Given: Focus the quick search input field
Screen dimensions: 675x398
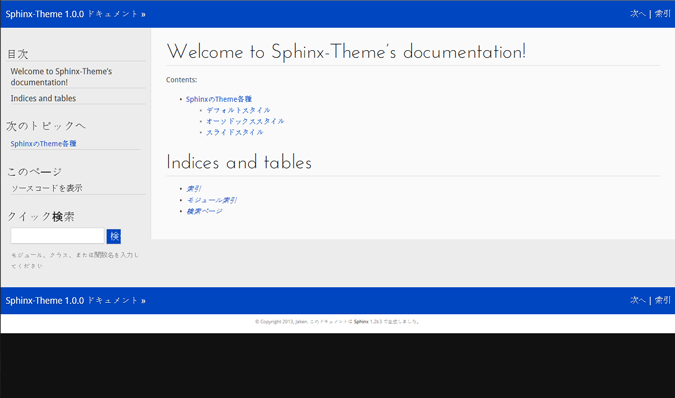Looking at the screenshot, I should point(58,236).
